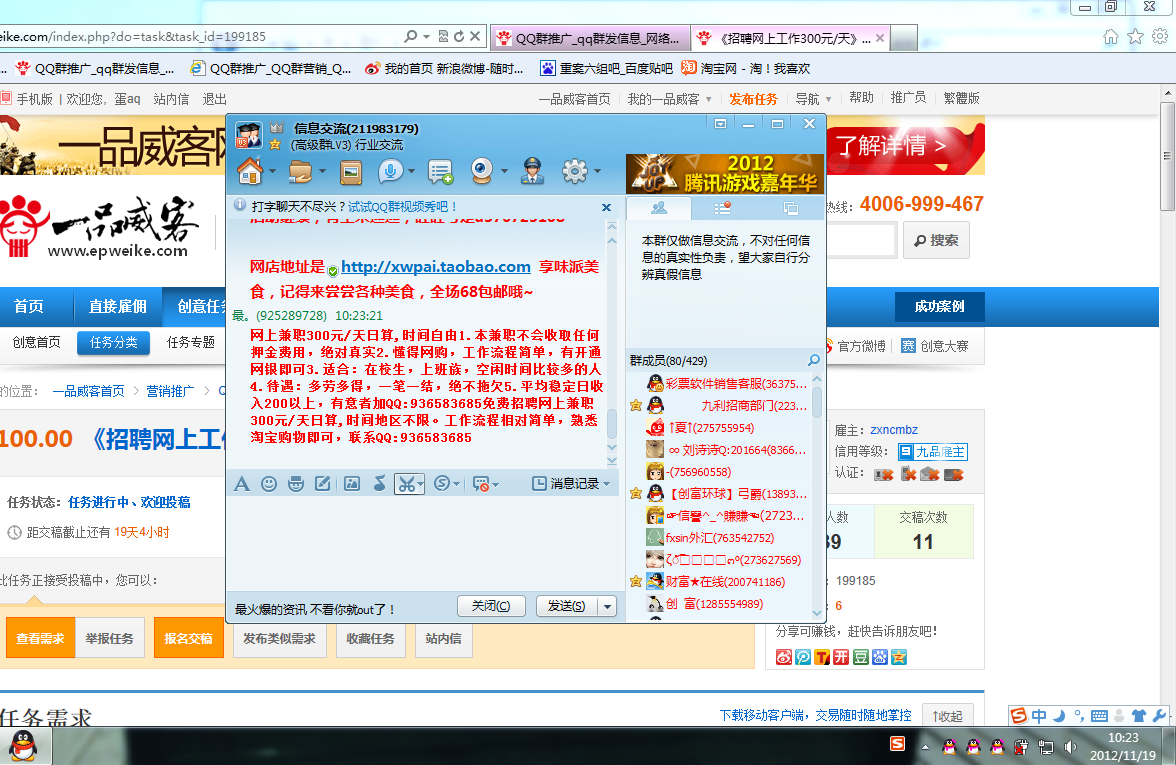Click employer name zxncmbz
Viewport: 1176px width, 765px height.
point(894,430)
